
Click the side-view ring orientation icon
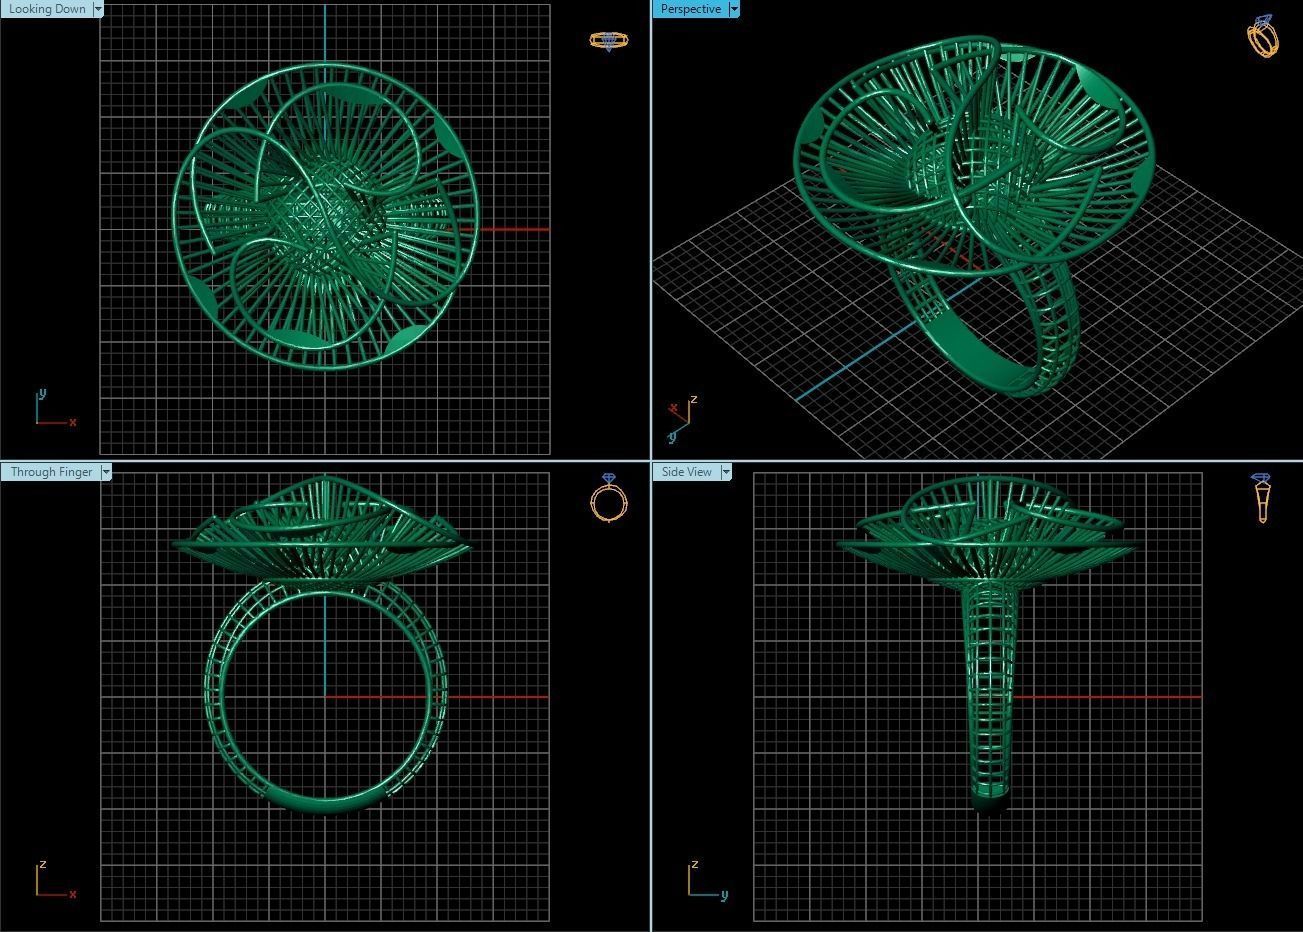tap(1262, 498)
